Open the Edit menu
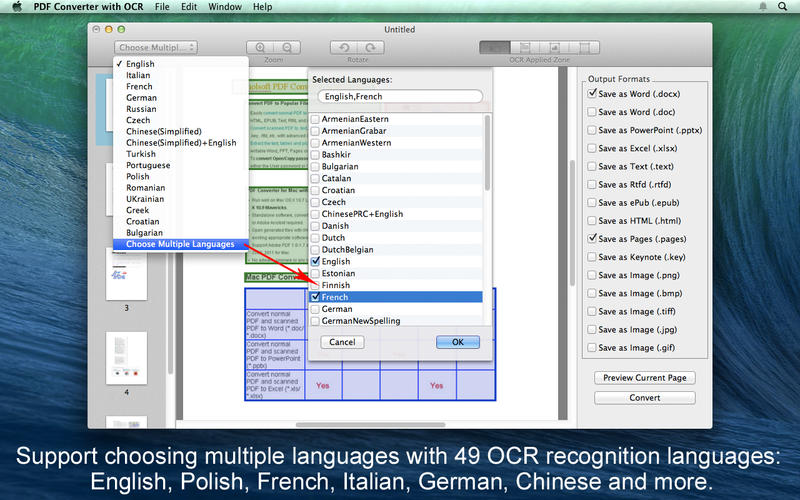The height and width of the screenshot is (500, 800). (189, 7)
